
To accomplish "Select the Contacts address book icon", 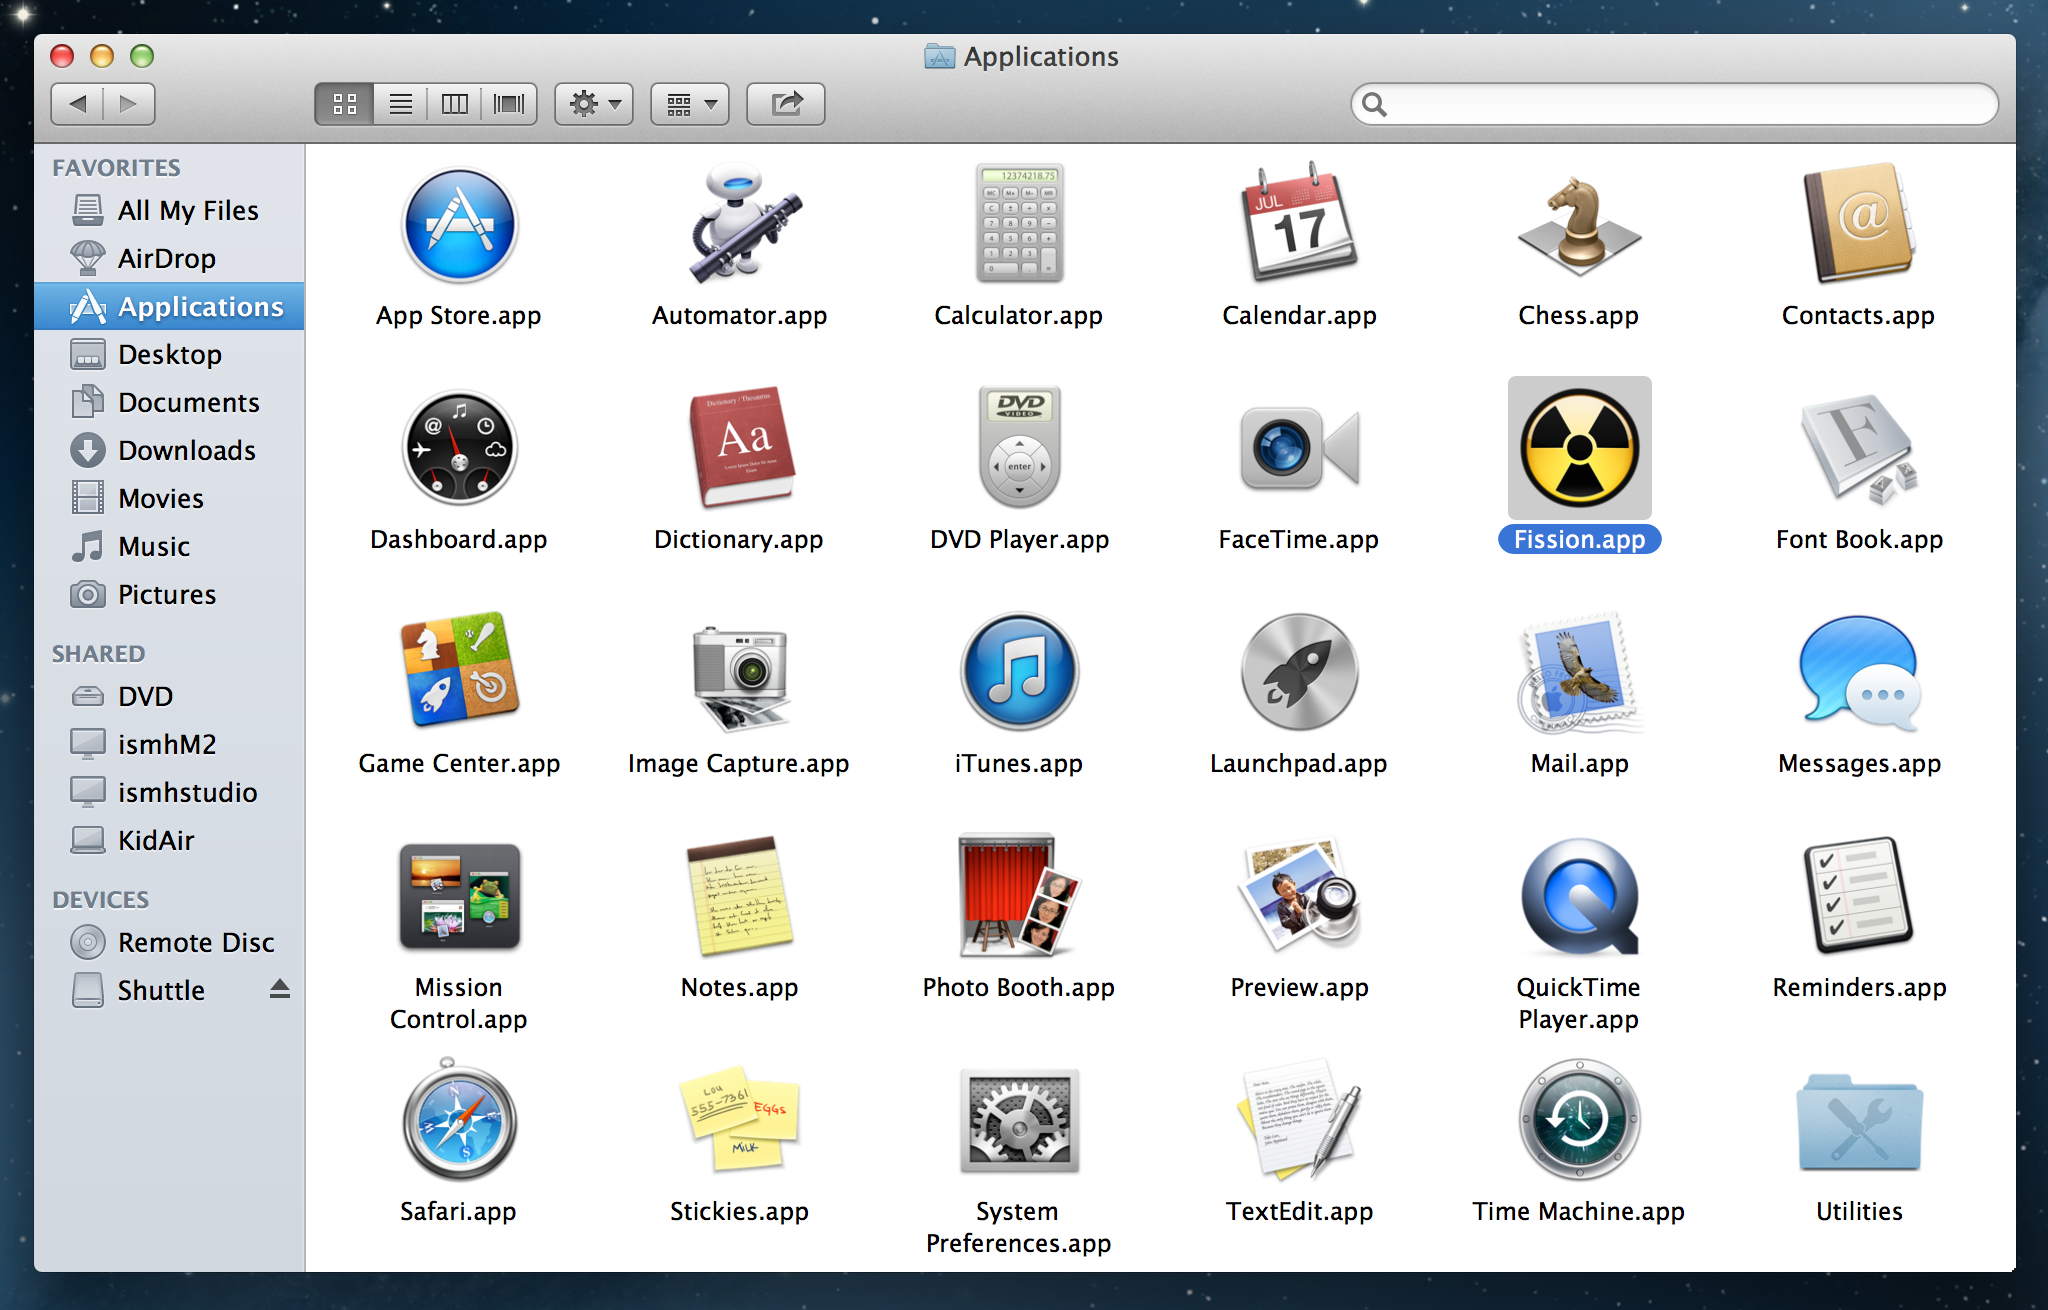I will click(x=1859, y=224).
